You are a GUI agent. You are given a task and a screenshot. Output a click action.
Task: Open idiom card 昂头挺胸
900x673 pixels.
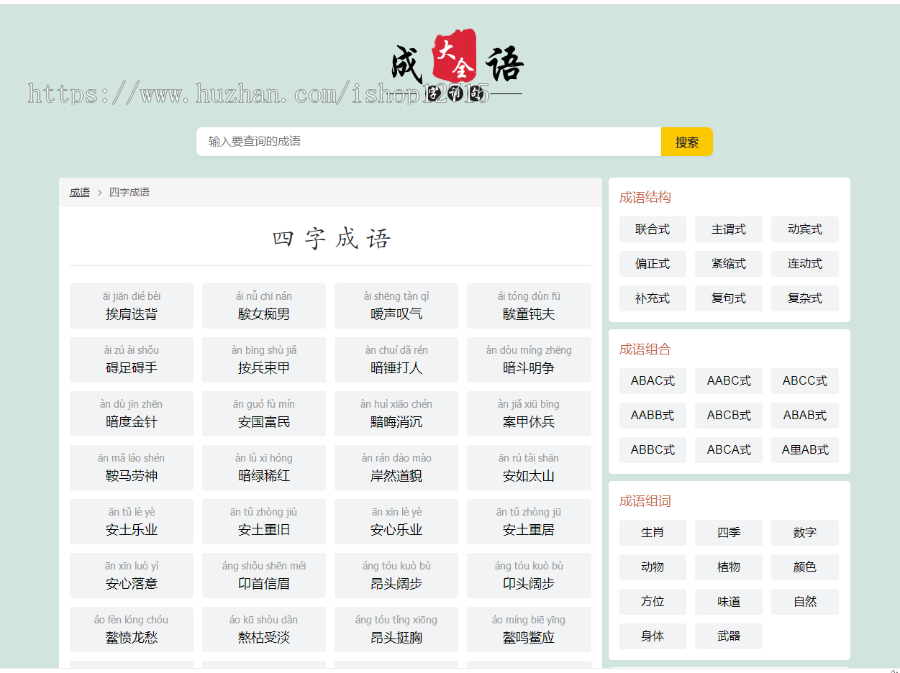pyautogui.click(x=396, y=629)
